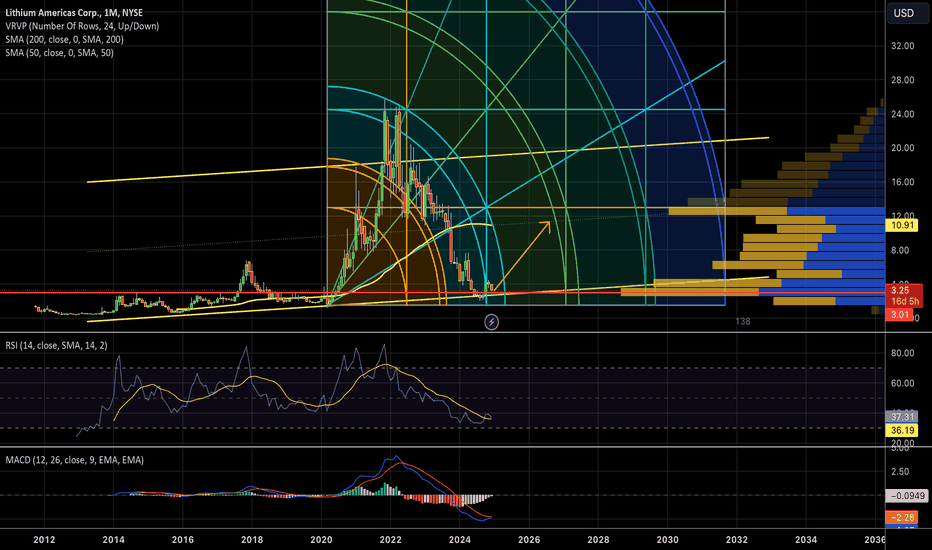Click the 16d 5h countdown label
Screen dimensions: 932x550
(904, 301)
